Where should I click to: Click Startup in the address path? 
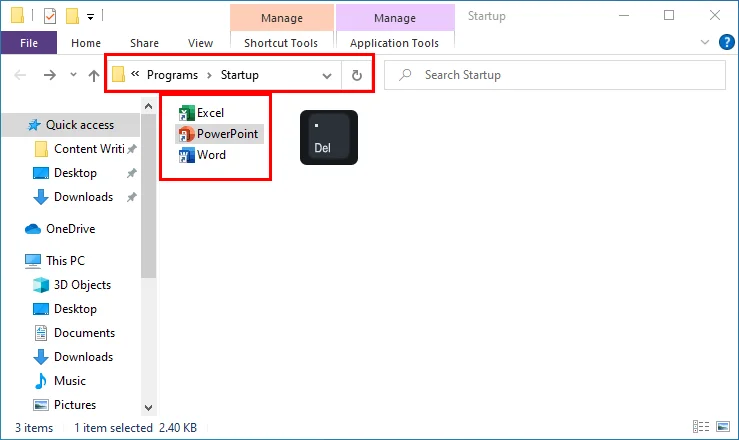[239, 75]
